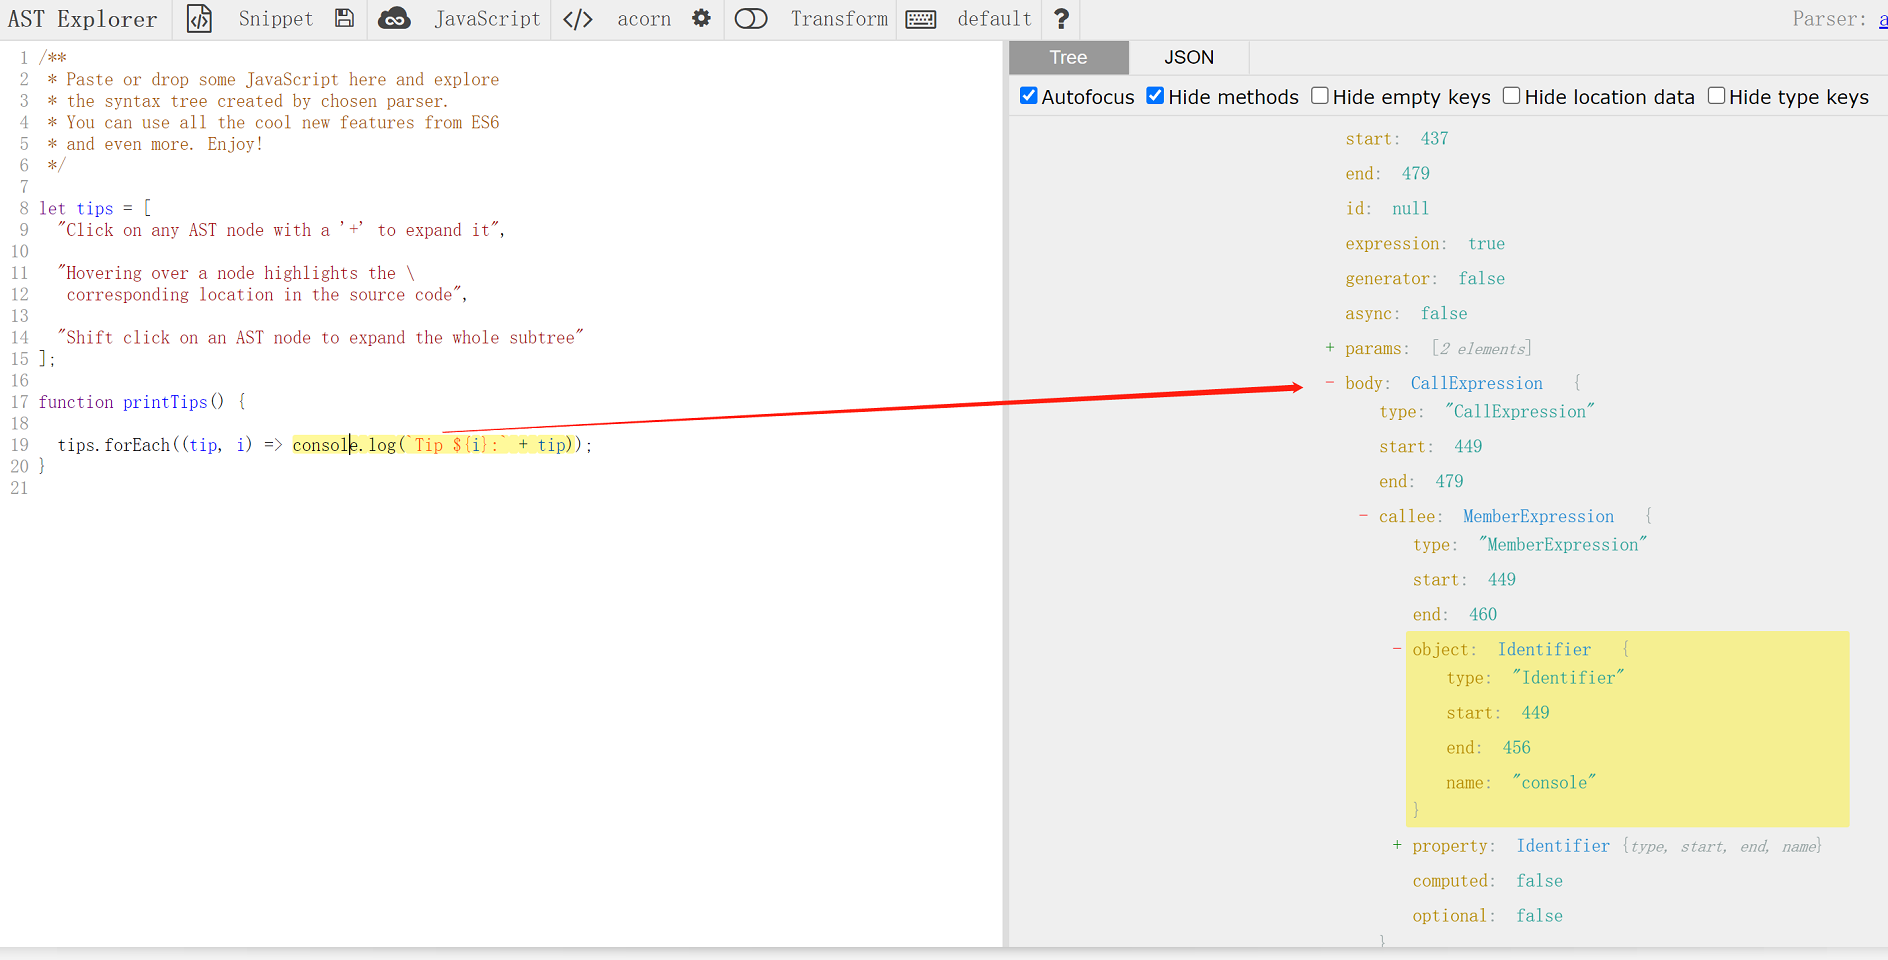Click type: "MemberExpression" value

1563,544
